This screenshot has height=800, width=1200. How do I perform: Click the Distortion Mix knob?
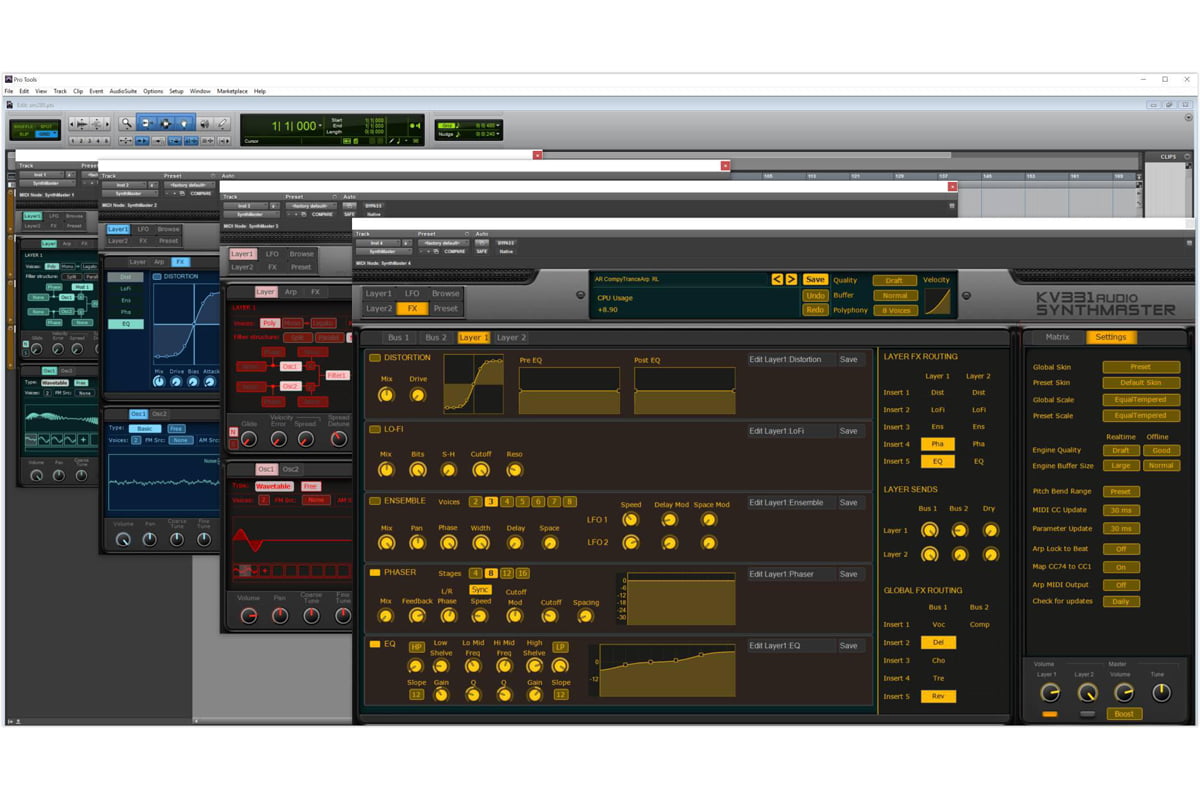(386, 395)
